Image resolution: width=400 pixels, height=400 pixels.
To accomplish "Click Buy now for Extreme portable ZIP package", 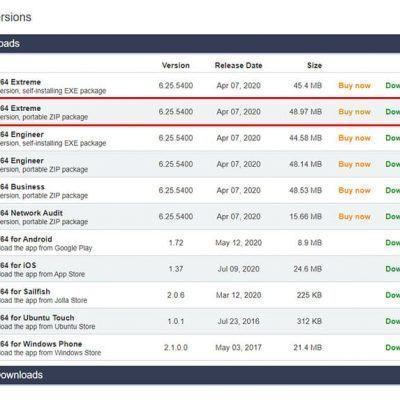I will pyautogui.click(x=354, y=112).
